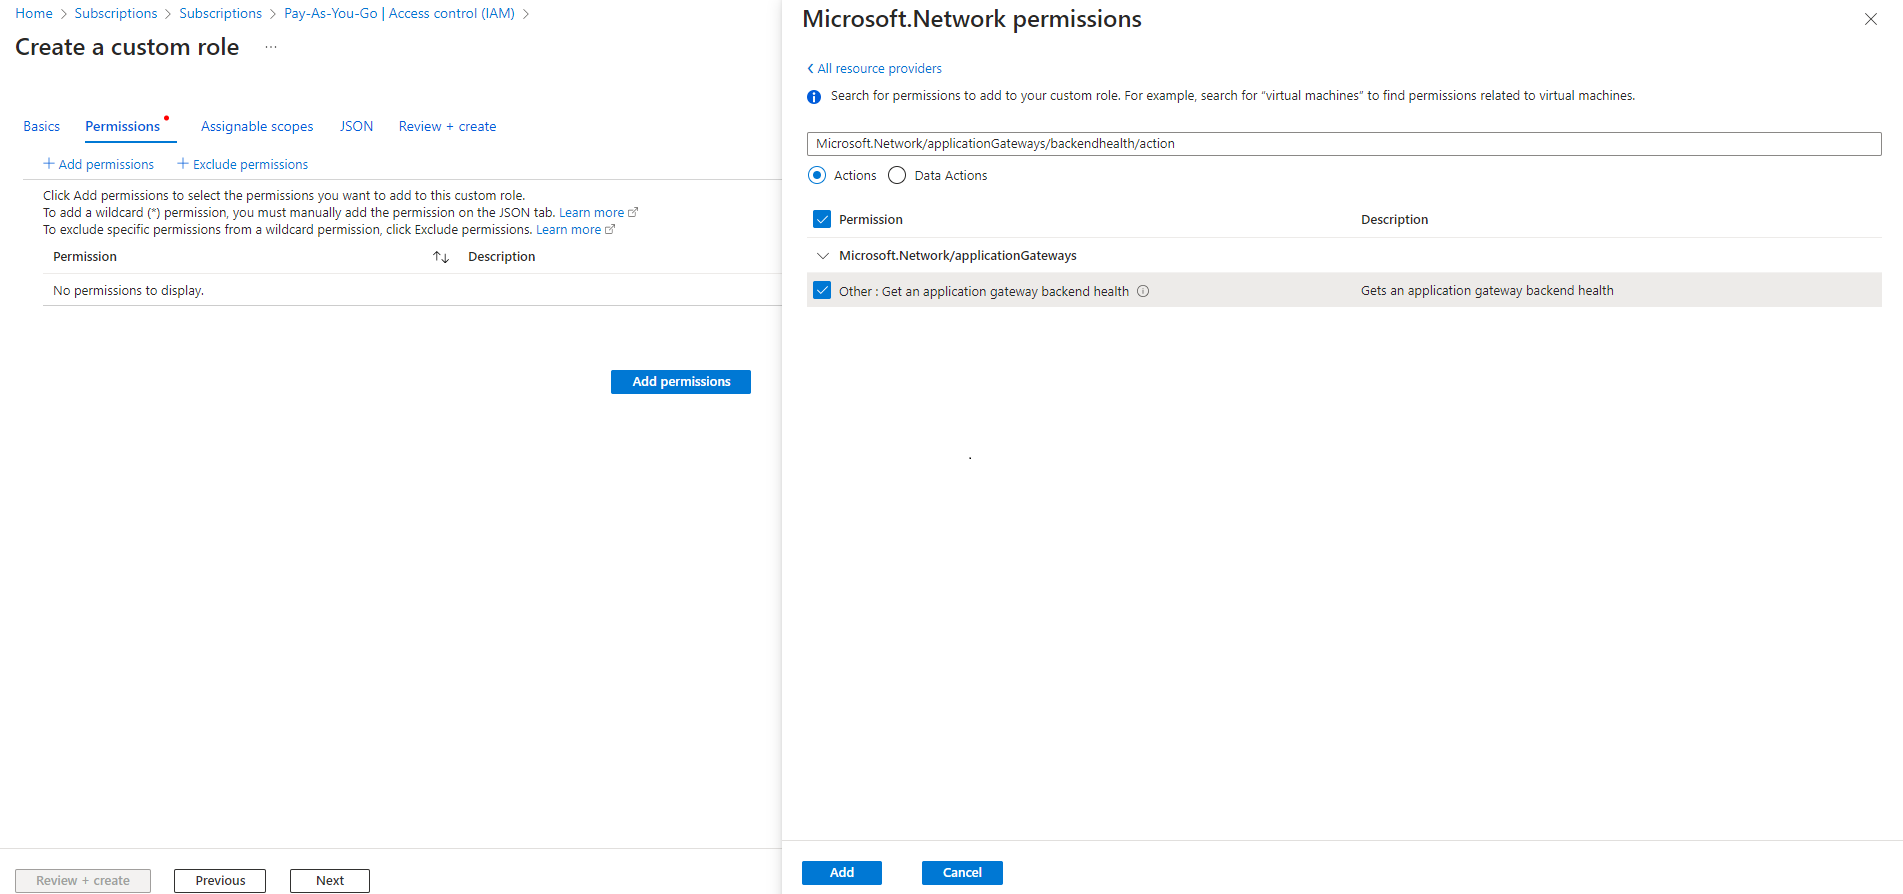Open Pay-As-You-Go Access control (IAM) breadcrumb
Screen dimensions: 1903x894
click(x=399, y=13)
